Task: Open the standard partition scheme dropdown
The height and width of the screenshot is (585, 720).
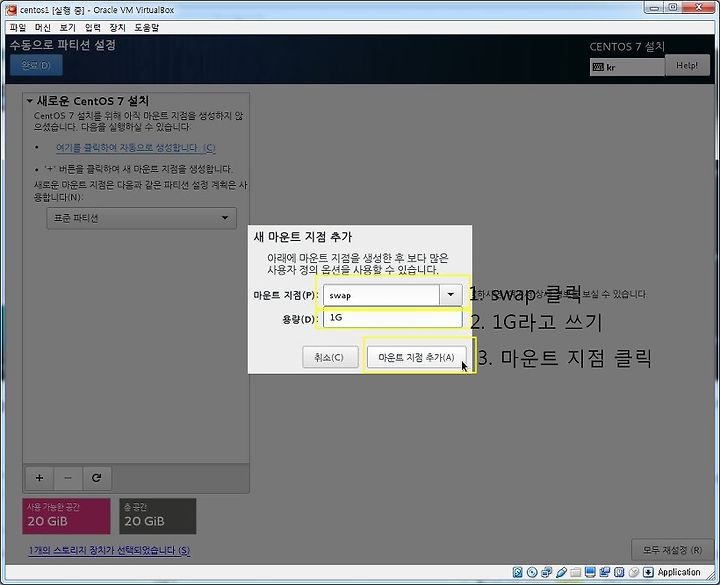Action: click(x=141, y=218)
